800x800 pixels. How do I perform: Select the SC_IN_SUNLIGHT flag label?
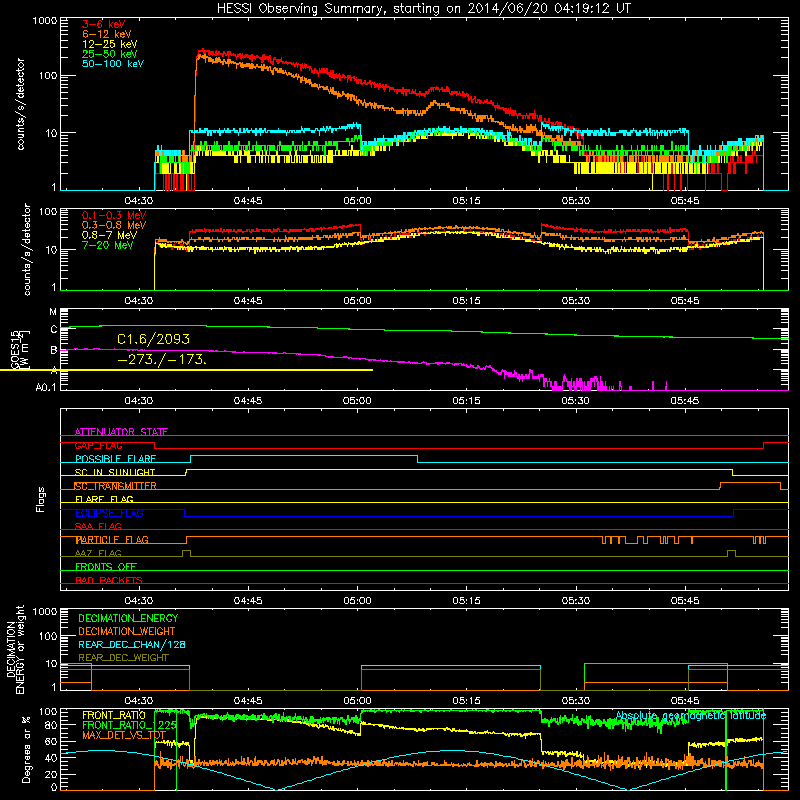coord(115,472)
